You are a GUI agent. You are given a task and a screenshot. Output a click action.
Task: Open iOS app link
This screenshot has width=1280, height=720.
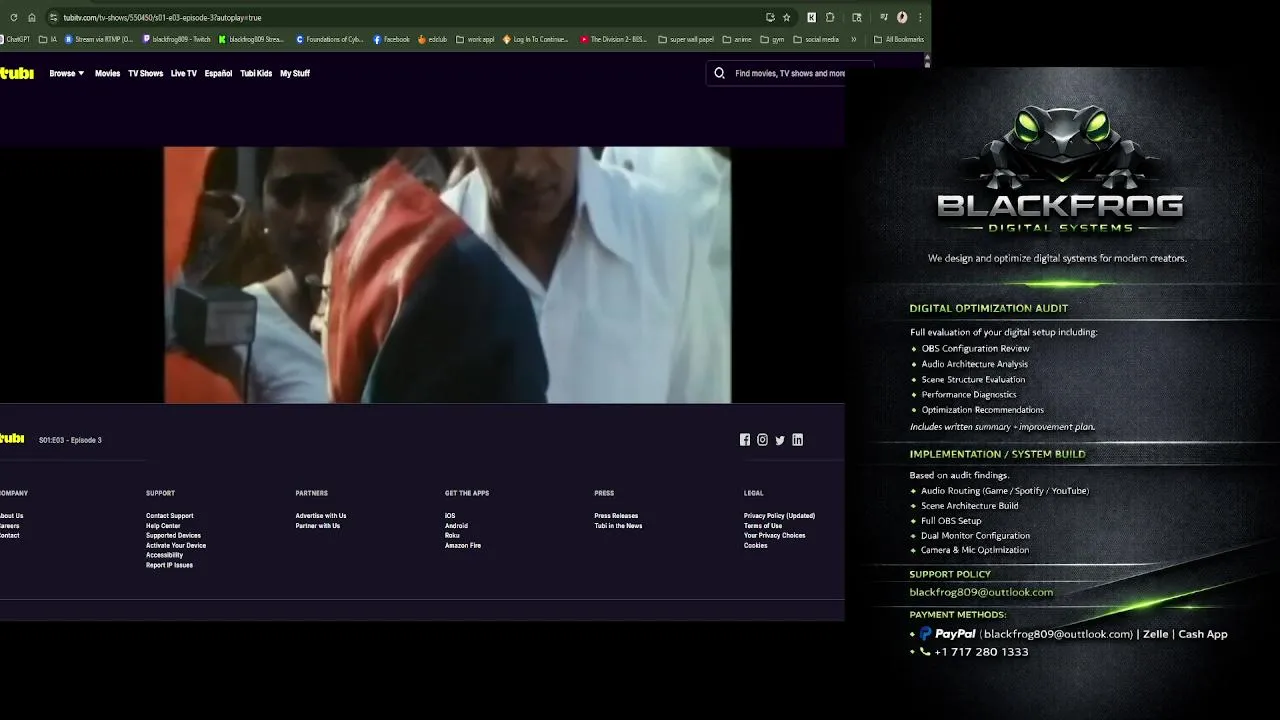pos(450,516)
